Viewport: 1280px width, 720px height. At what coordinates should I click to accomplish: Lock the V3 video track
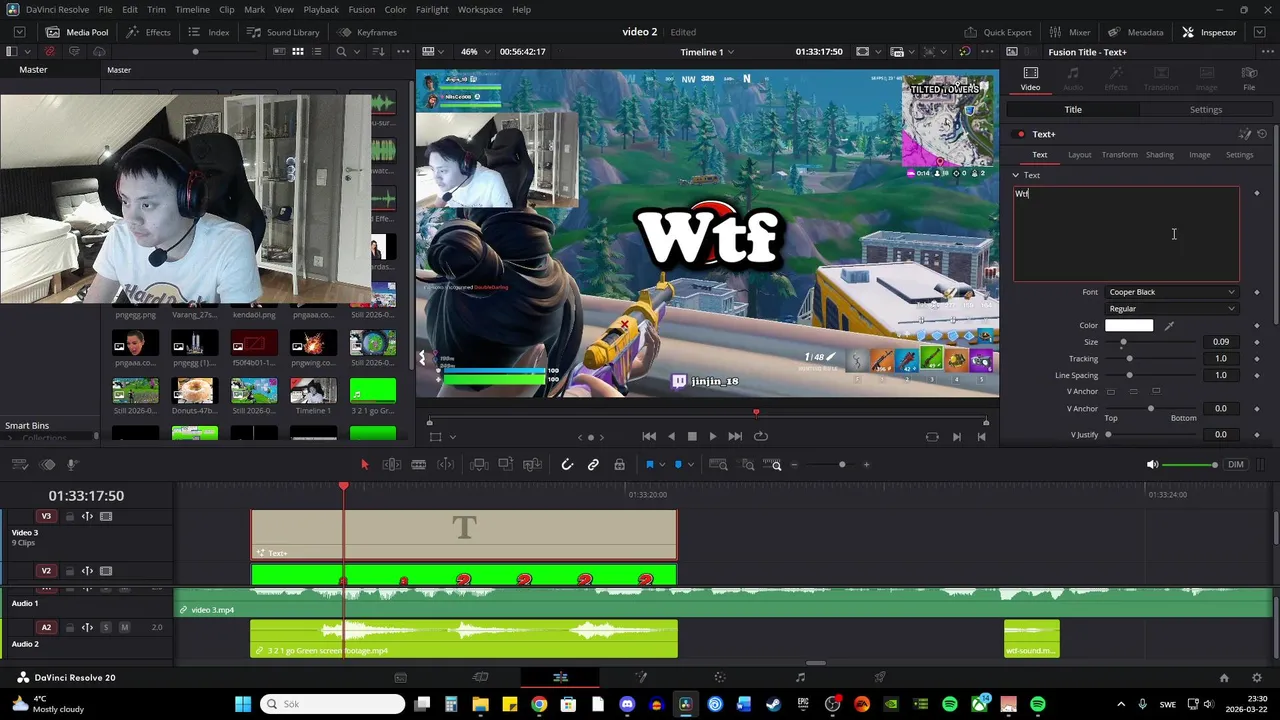point(69,517)
